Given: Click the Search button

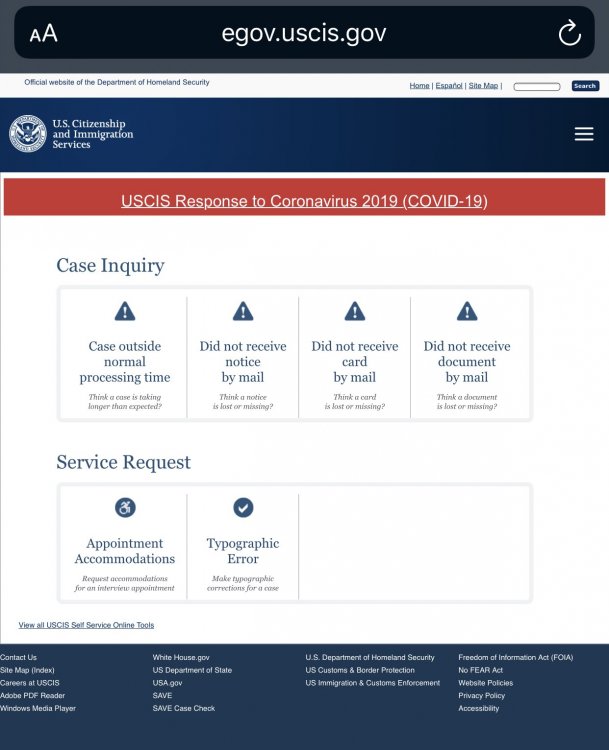Looking at the screenshot, I should click(585, 86).
